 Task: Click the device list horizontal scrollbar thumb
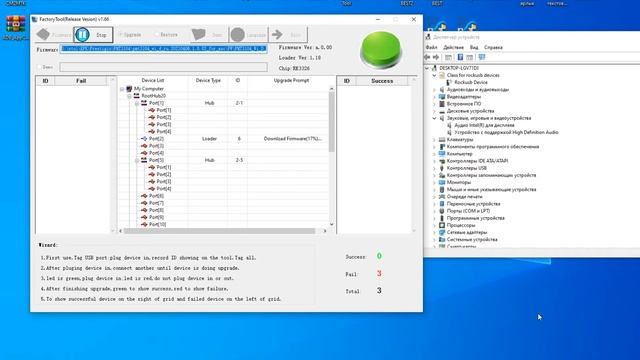click(x=220, y=231)
